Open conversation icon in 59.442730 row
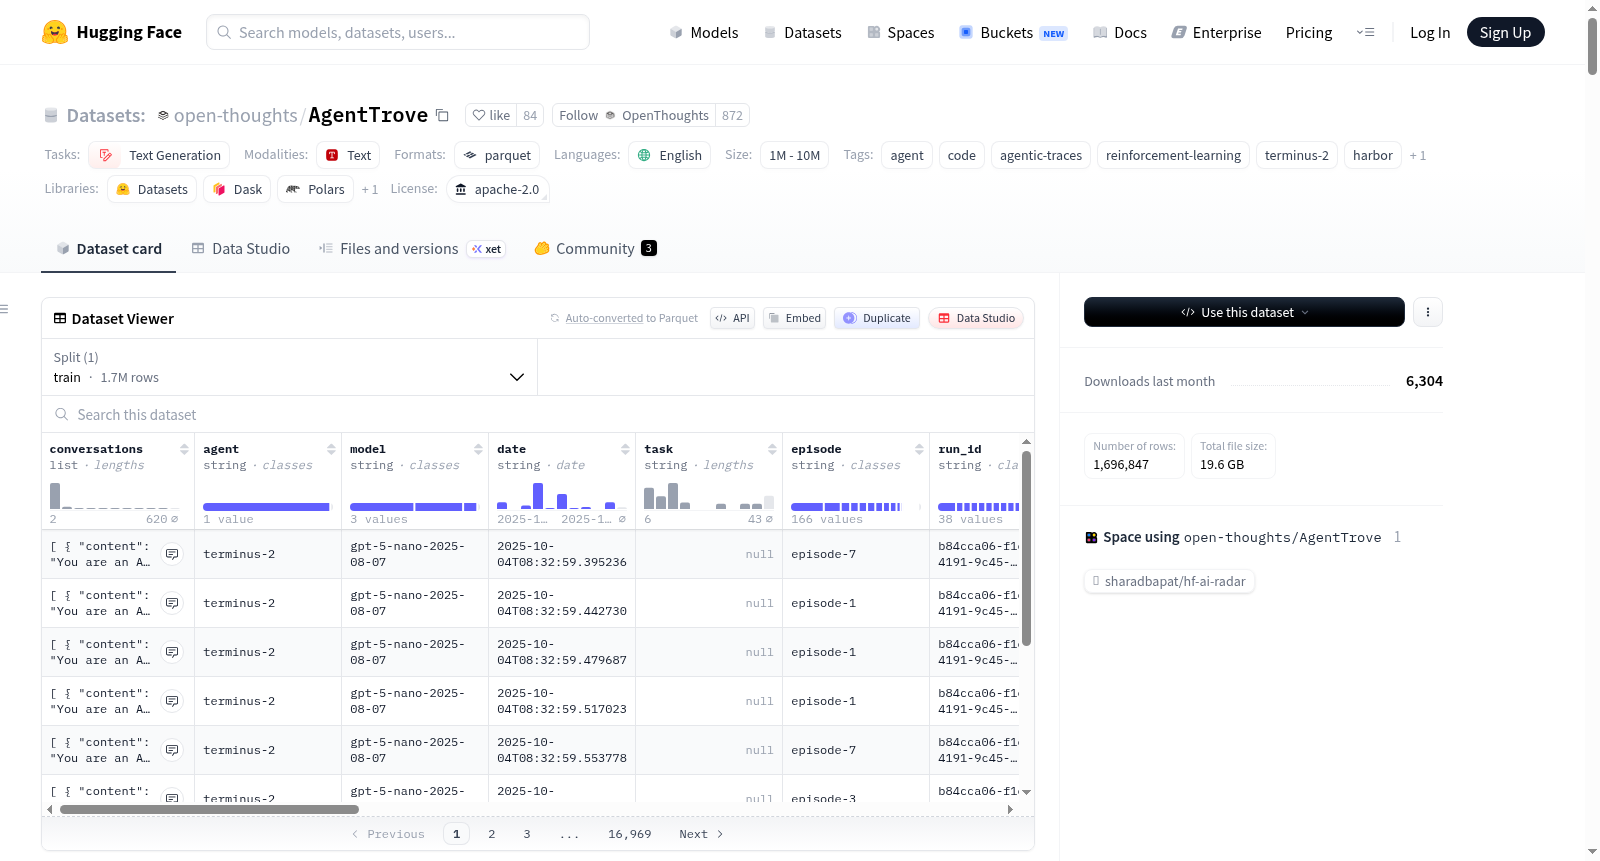The image size is (1600, 861). coord(172,603)
